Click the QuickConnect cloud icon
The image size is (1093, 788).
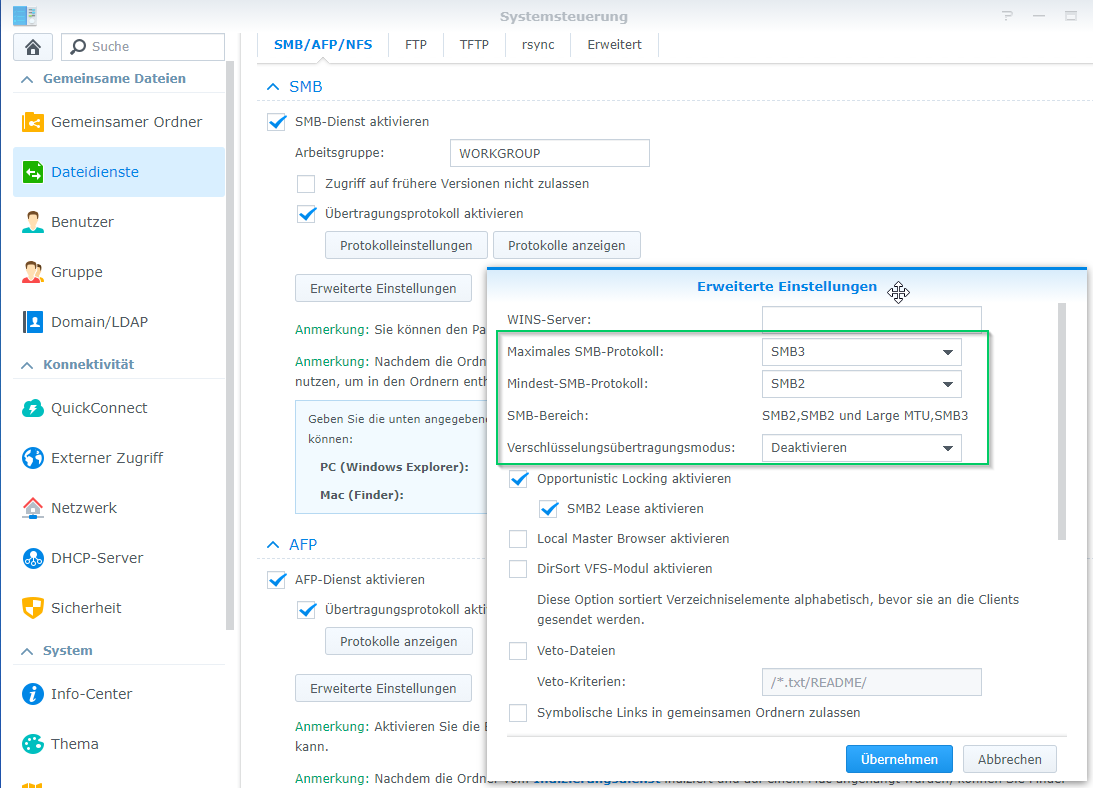(x=33, y=408)
